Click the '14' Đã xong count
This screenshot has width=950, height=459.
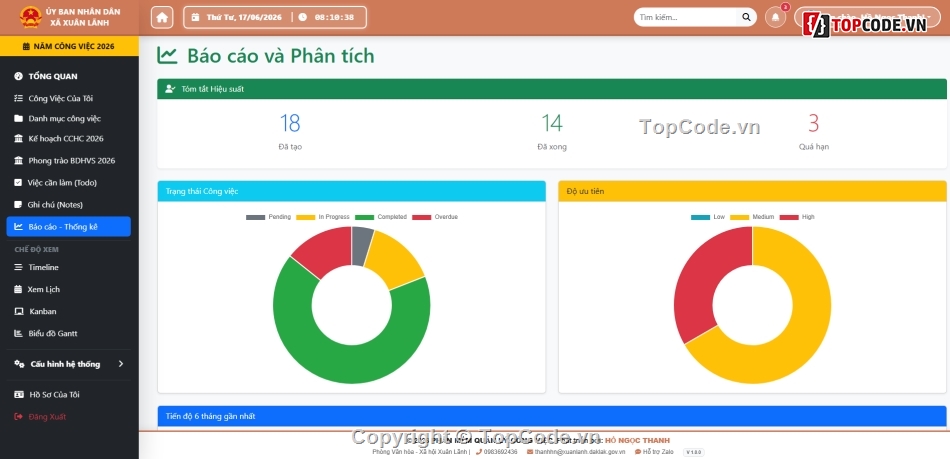click(x=552, y=123)
